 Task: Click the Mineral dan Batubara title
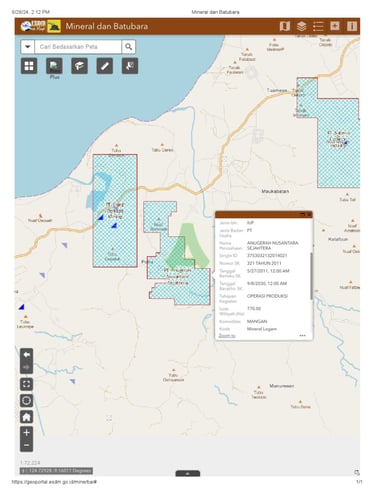pyautogui.click(x=107, y=26)
